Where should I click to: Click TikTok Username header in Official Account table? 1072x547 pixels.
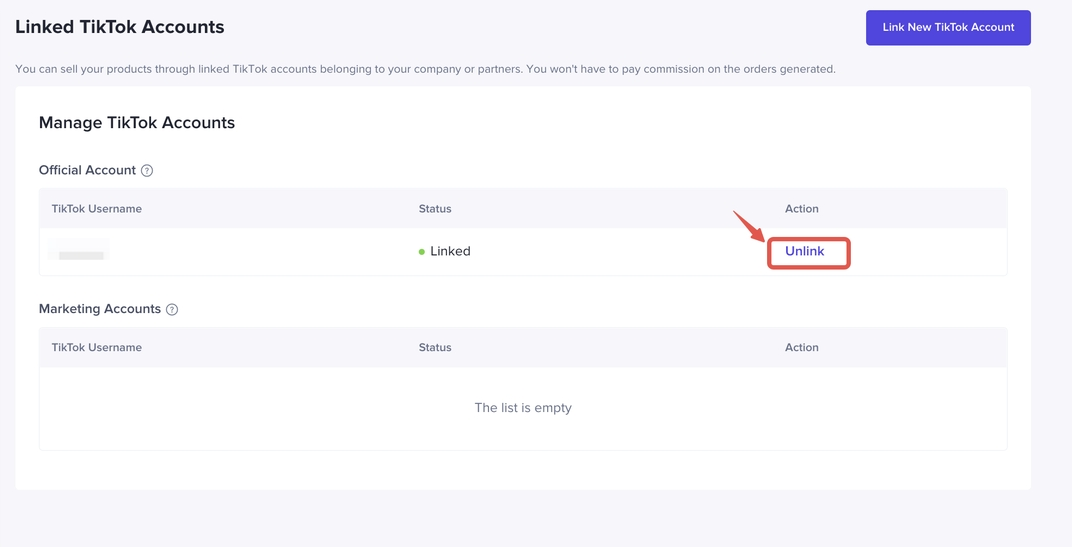coord(97,209)
